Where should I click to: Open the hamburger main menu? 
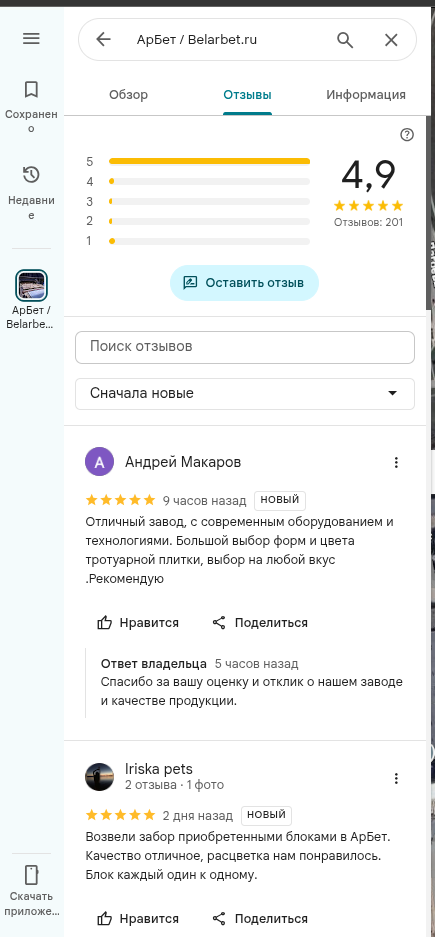[x=31, y=39]
